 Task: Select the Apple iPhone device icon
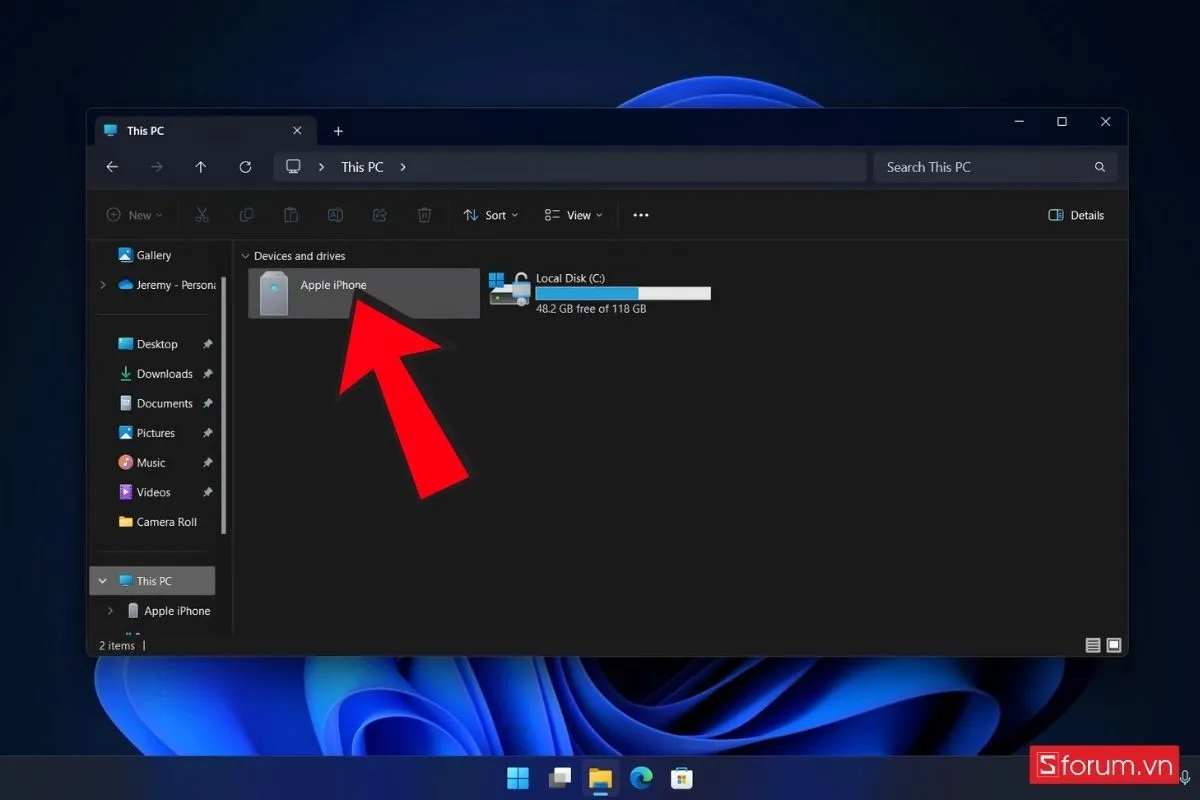[274, 293]
